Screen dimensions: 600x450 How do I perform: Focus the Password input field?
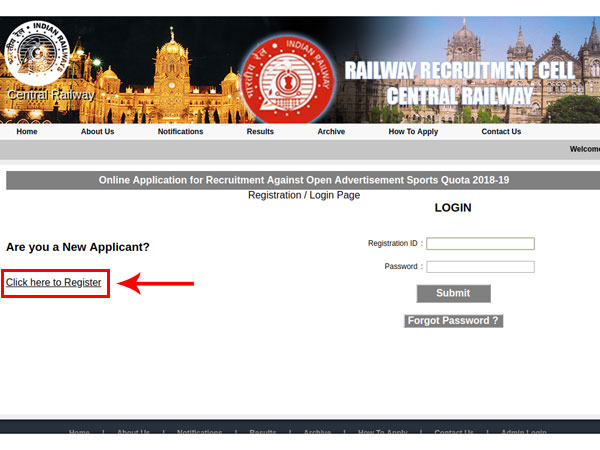tap(481, 267)
